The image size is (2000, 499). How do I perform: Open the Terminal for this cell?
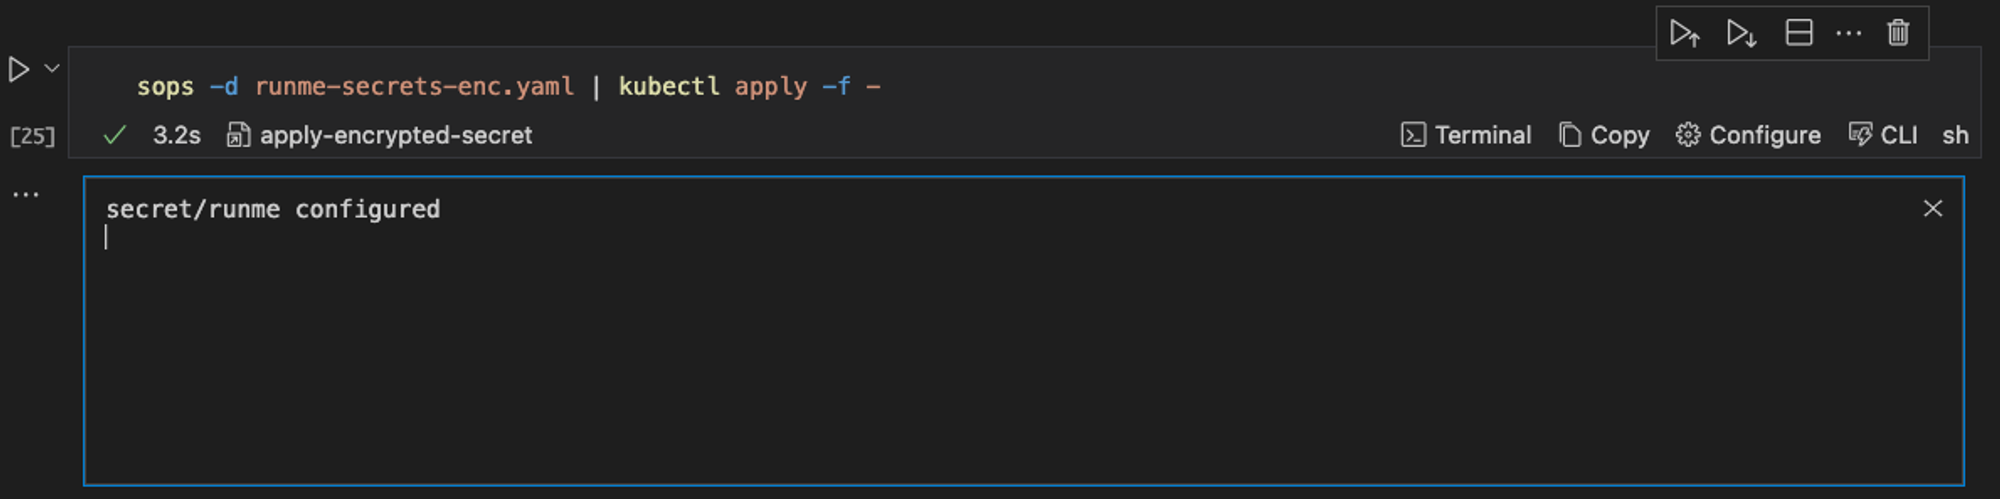coord(1466,135)
